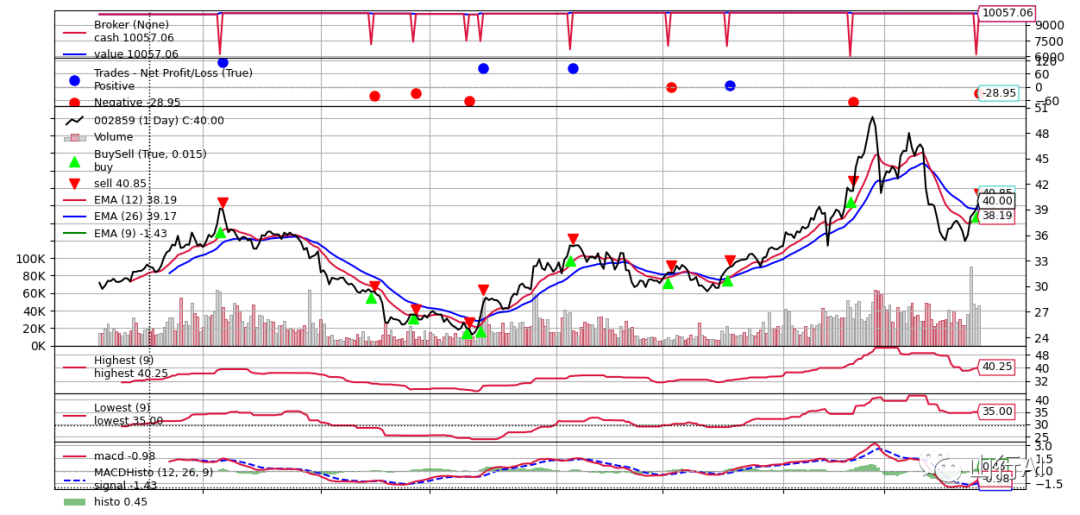Click the 100K volume axis label
Screen dimensions: 1080x515
tap(30, 258)
